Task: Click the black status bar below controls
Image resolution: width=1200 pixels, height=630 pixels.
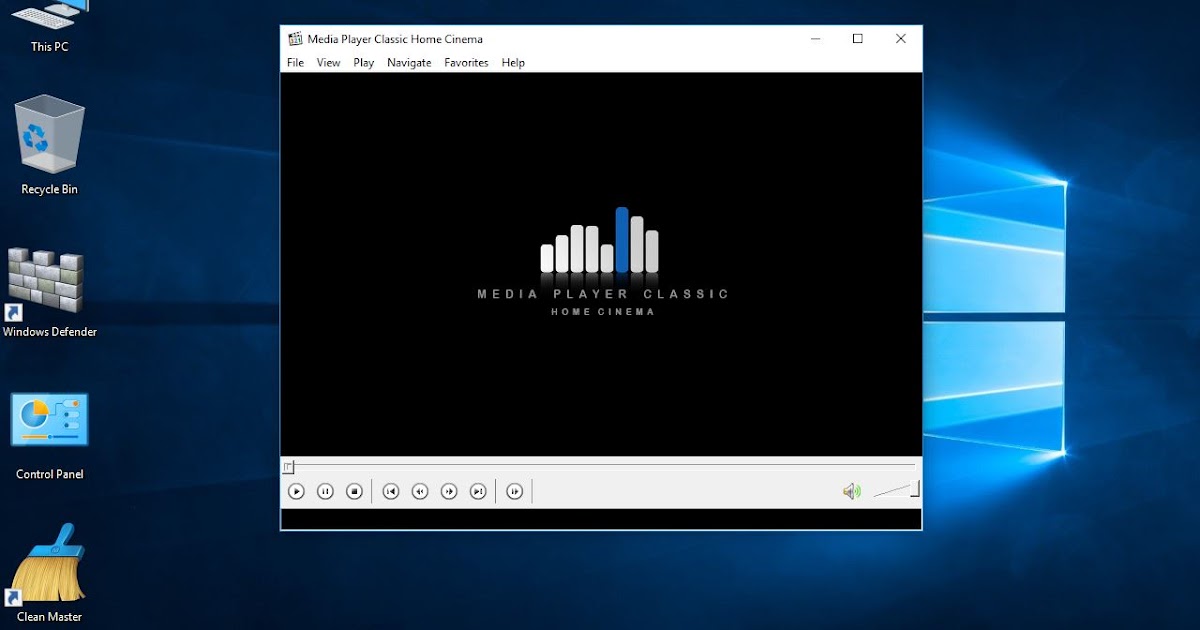Action: click(x=601, y=519)
